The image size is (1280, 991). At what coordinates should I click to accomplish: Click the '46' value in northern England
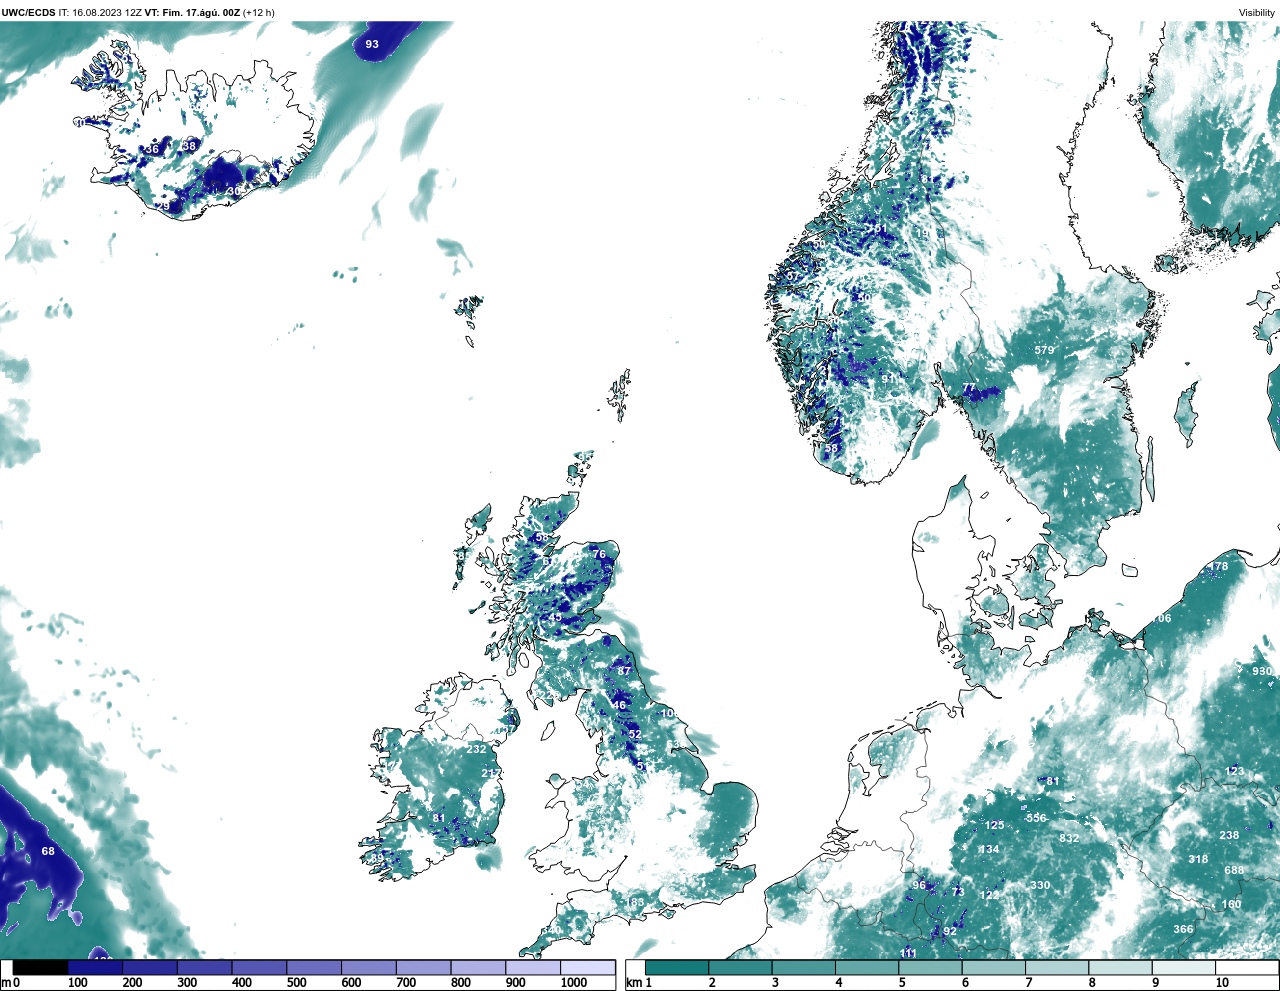click(619, 705)
